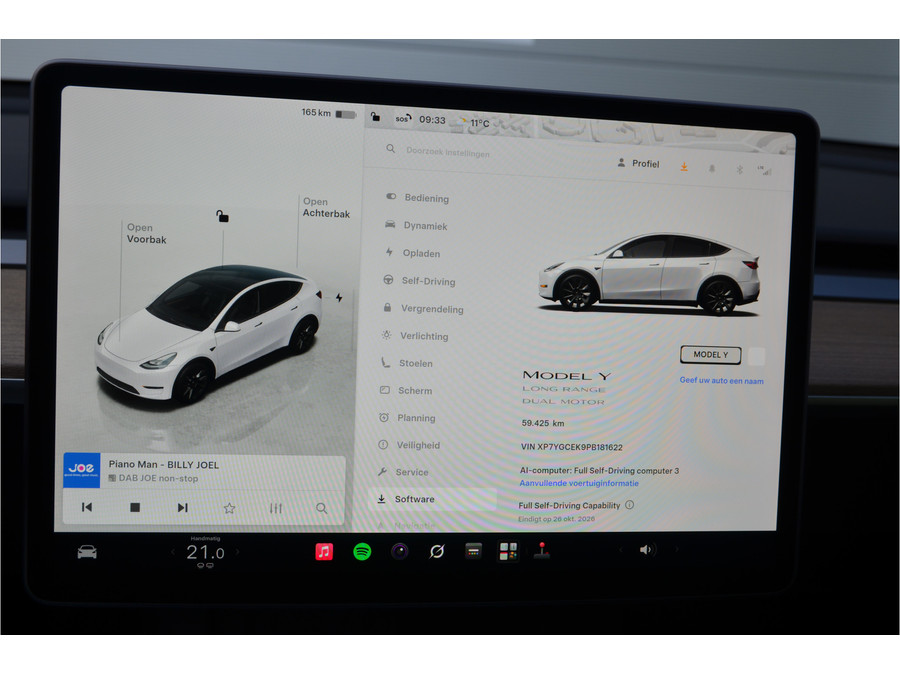Open car controls icon in bottom bar
Image resolution: width=900 pixels, height=675 pixels.
point(87,552)
